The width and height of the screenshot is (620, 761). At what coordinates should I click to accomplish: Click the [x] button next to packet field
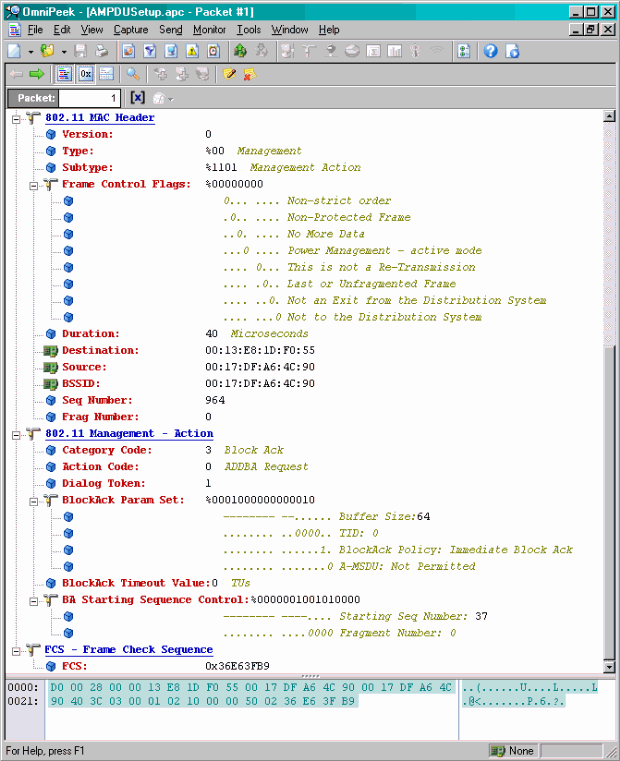(137, 98)
